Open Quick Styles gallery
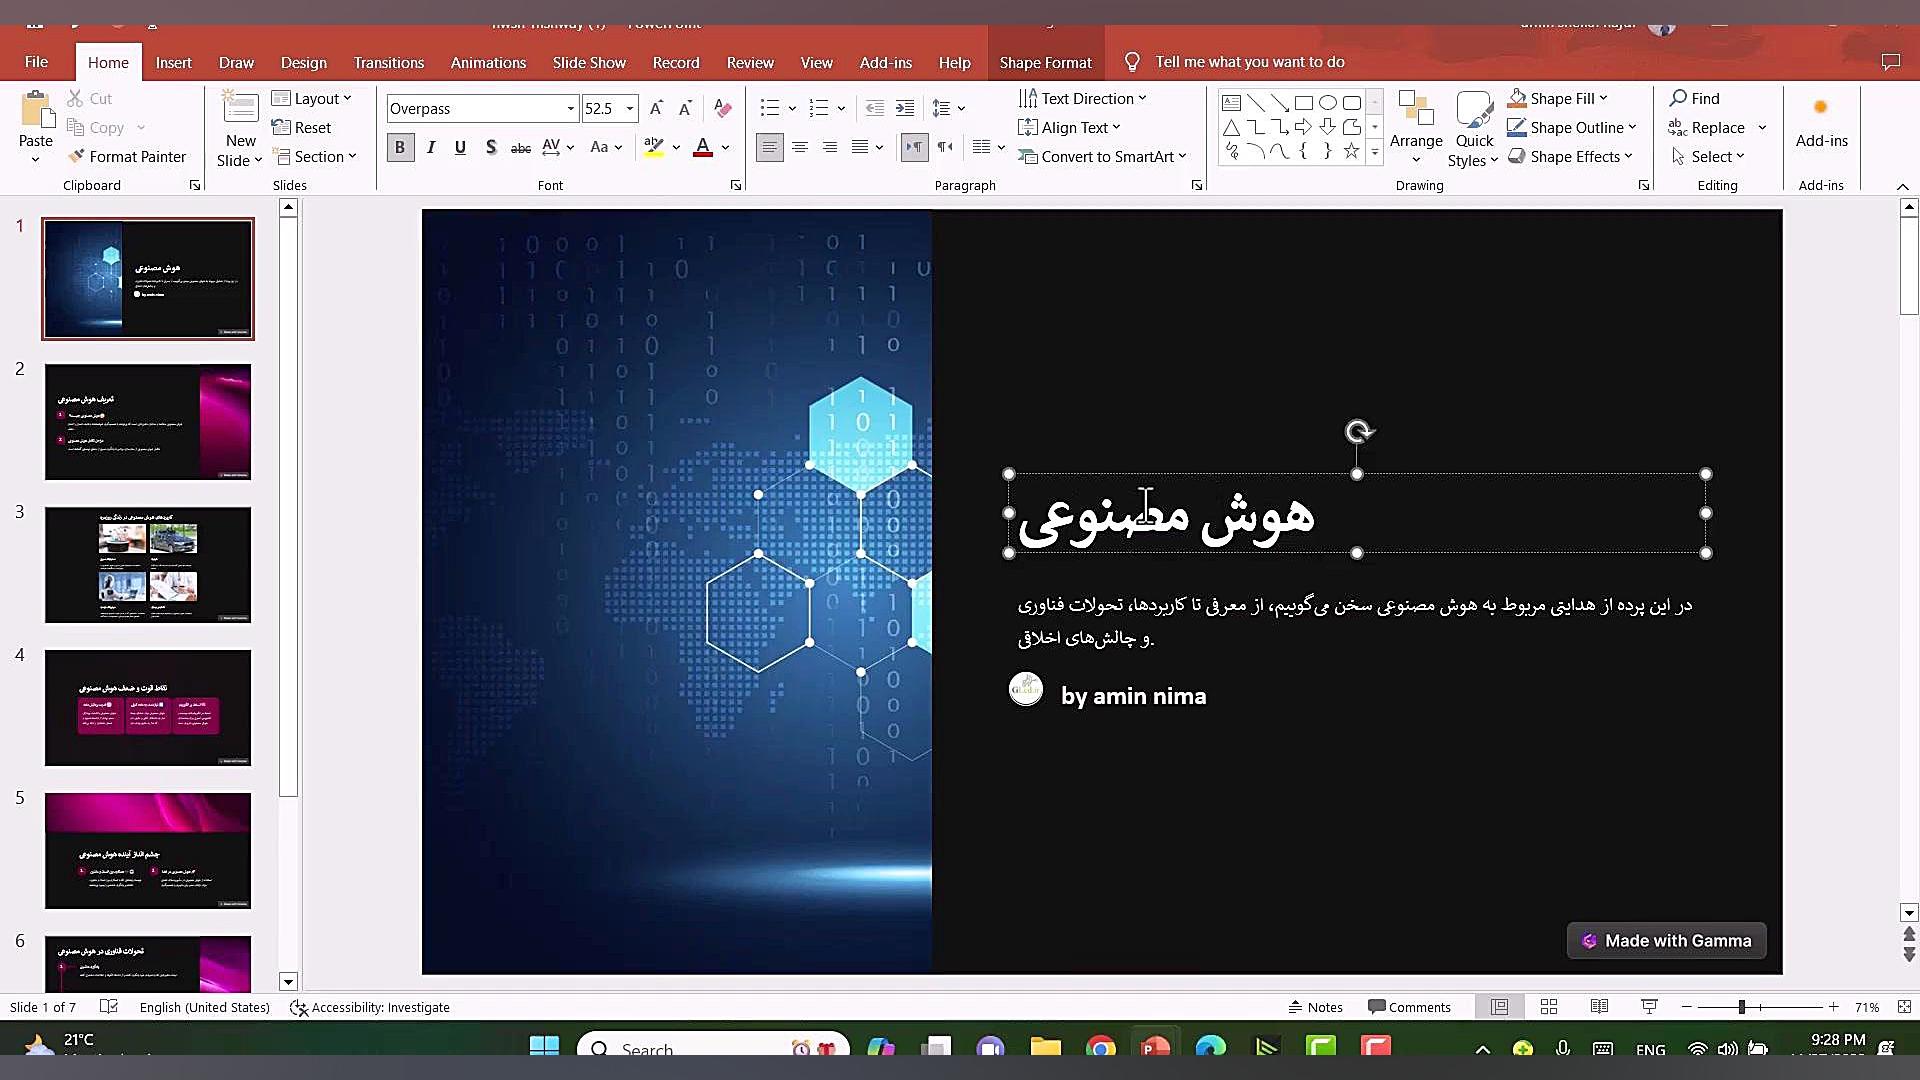 tap(1474, 128)
